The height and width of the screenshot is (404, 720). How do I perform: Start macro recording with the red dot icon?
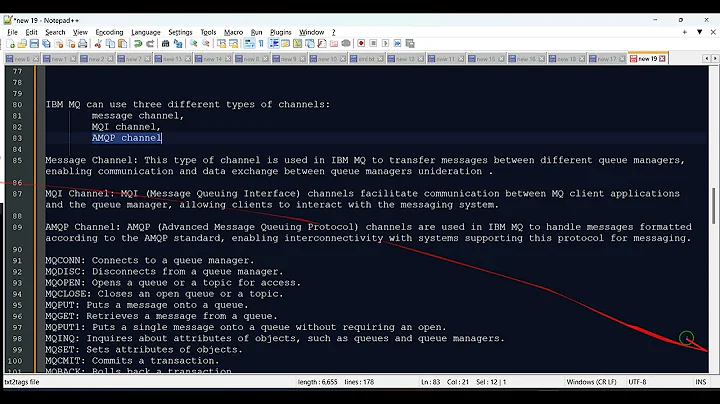(x=361, y=44)
